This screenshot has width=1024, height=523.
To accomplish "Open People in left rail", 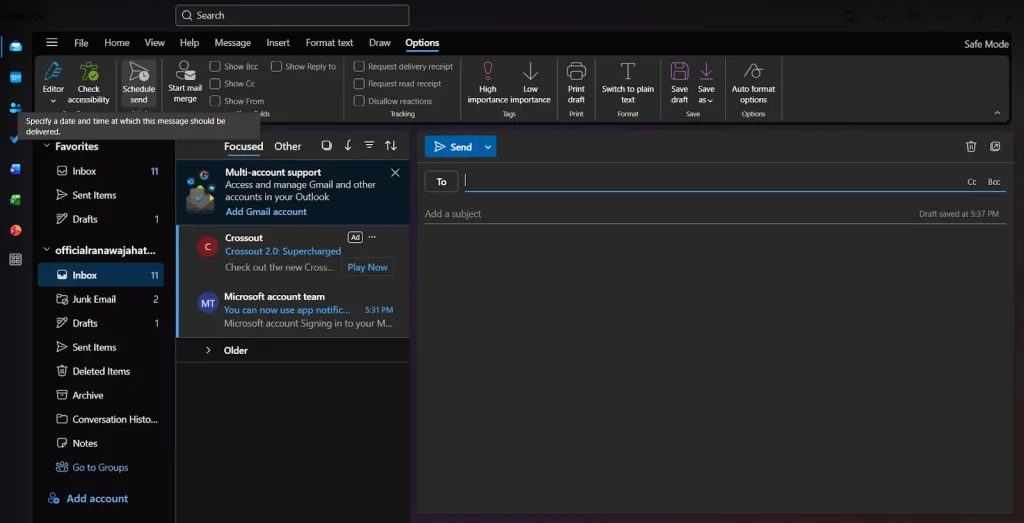I will click(16, 108).
